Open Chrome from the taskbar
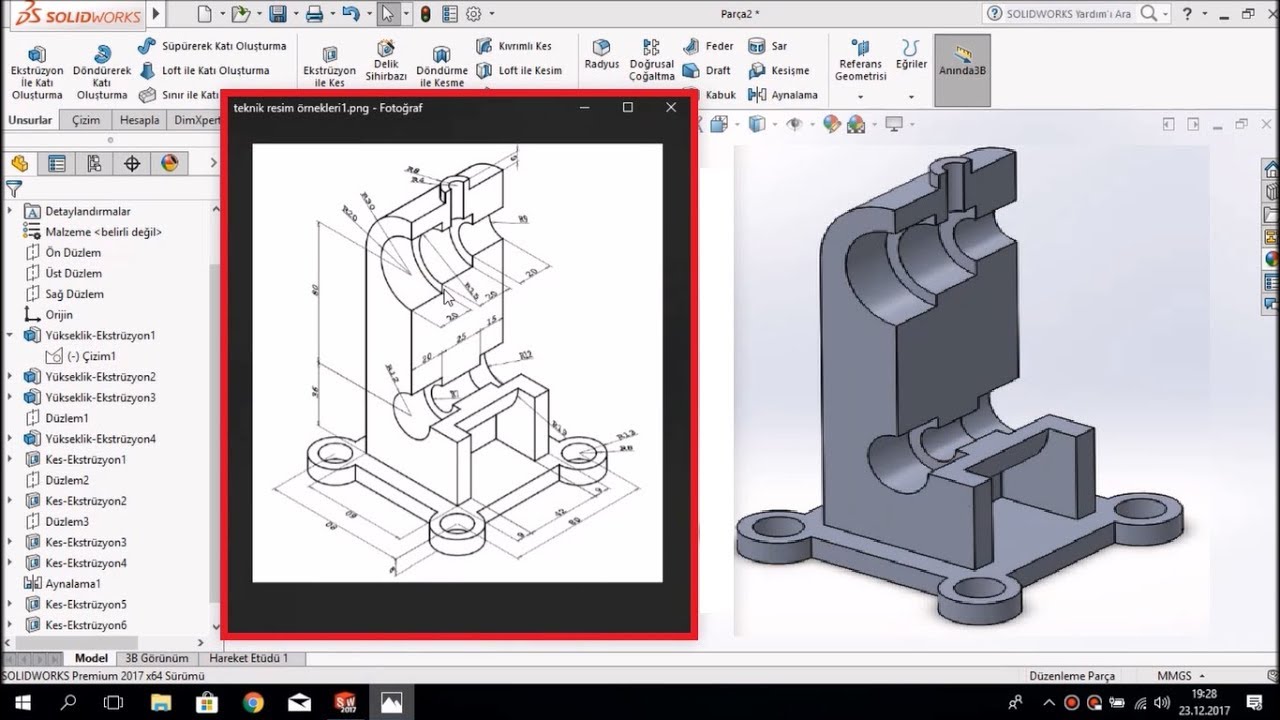This screenshot has height=720, width=1280. 253,702
